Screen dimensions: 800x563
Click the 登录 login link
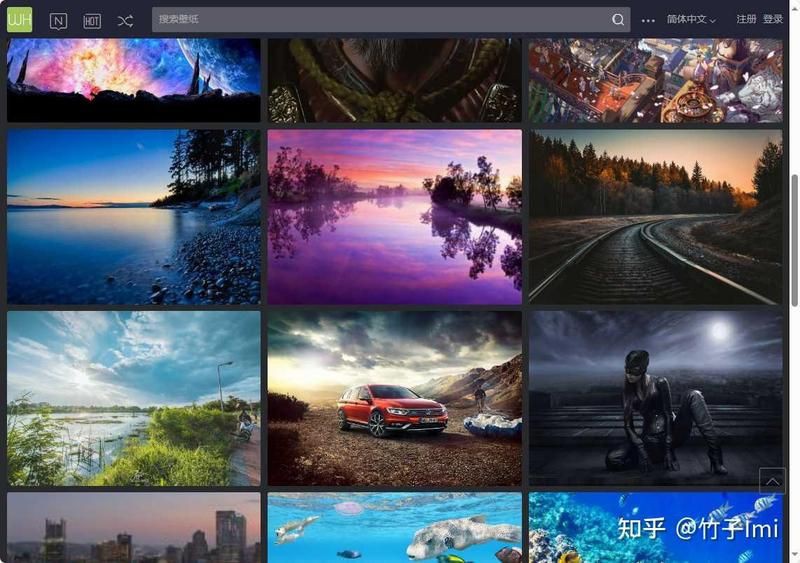pyautogui.click(x=773, y=20)
